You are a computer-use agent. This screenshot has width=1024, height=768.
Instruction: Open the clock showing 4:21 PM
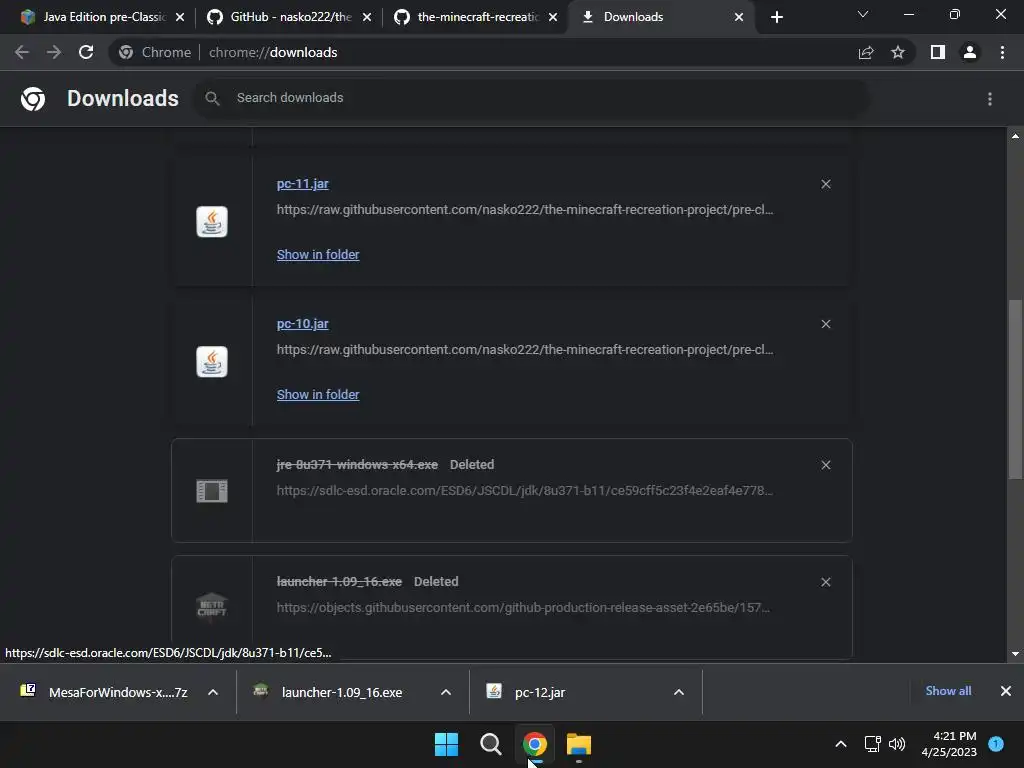pyautogui.click(x=949, y=744)
